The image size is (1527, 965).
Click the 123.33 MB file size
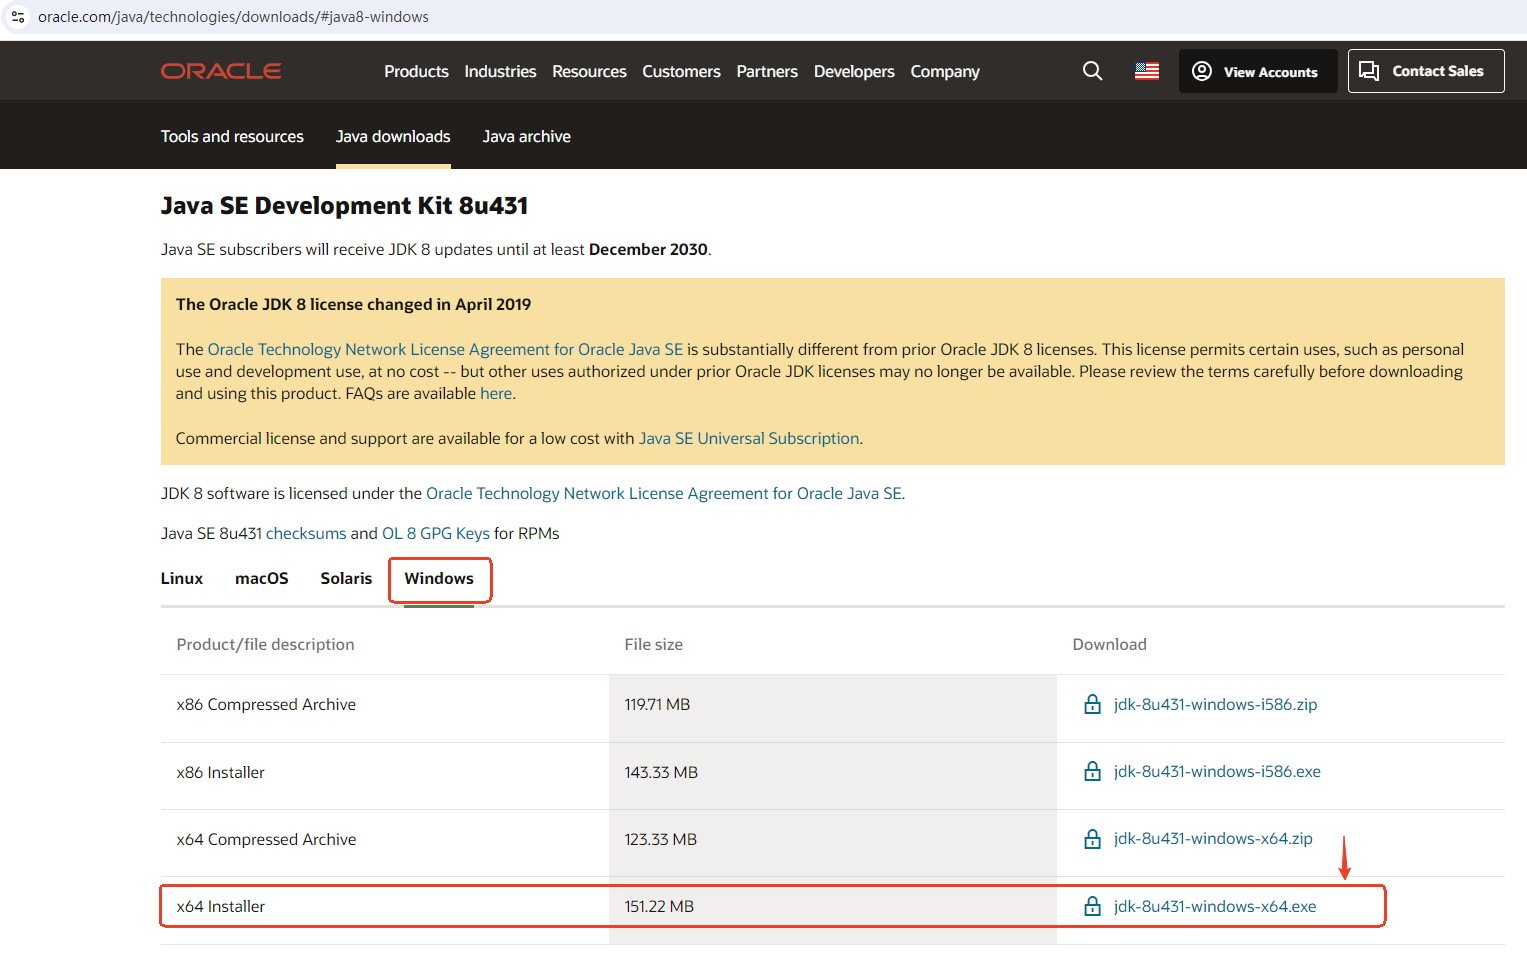pyautogui.click(x=660, y=839)
